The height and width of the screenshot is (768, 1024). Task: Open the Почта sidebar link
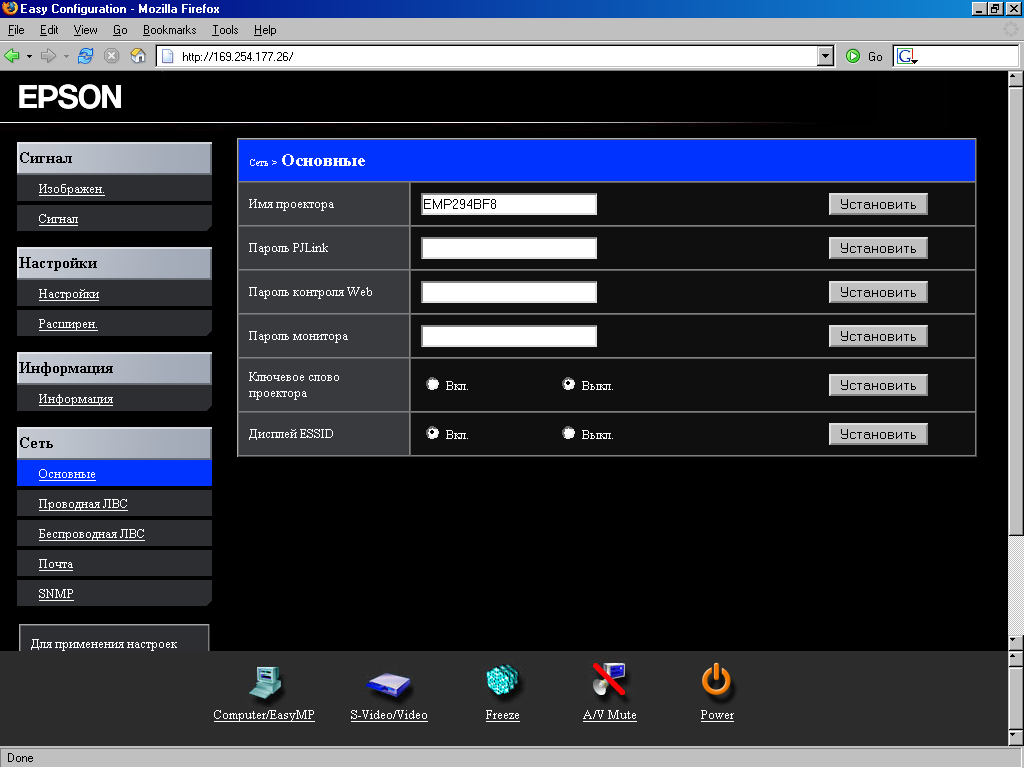pos(56,564)
